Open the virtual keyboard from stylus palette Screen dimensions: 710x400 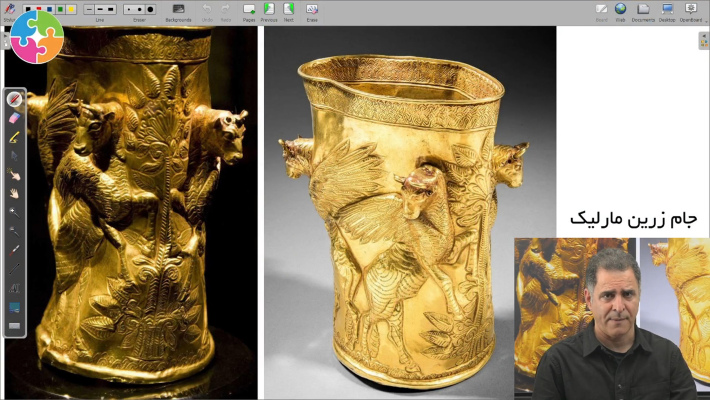pos(14,326)
